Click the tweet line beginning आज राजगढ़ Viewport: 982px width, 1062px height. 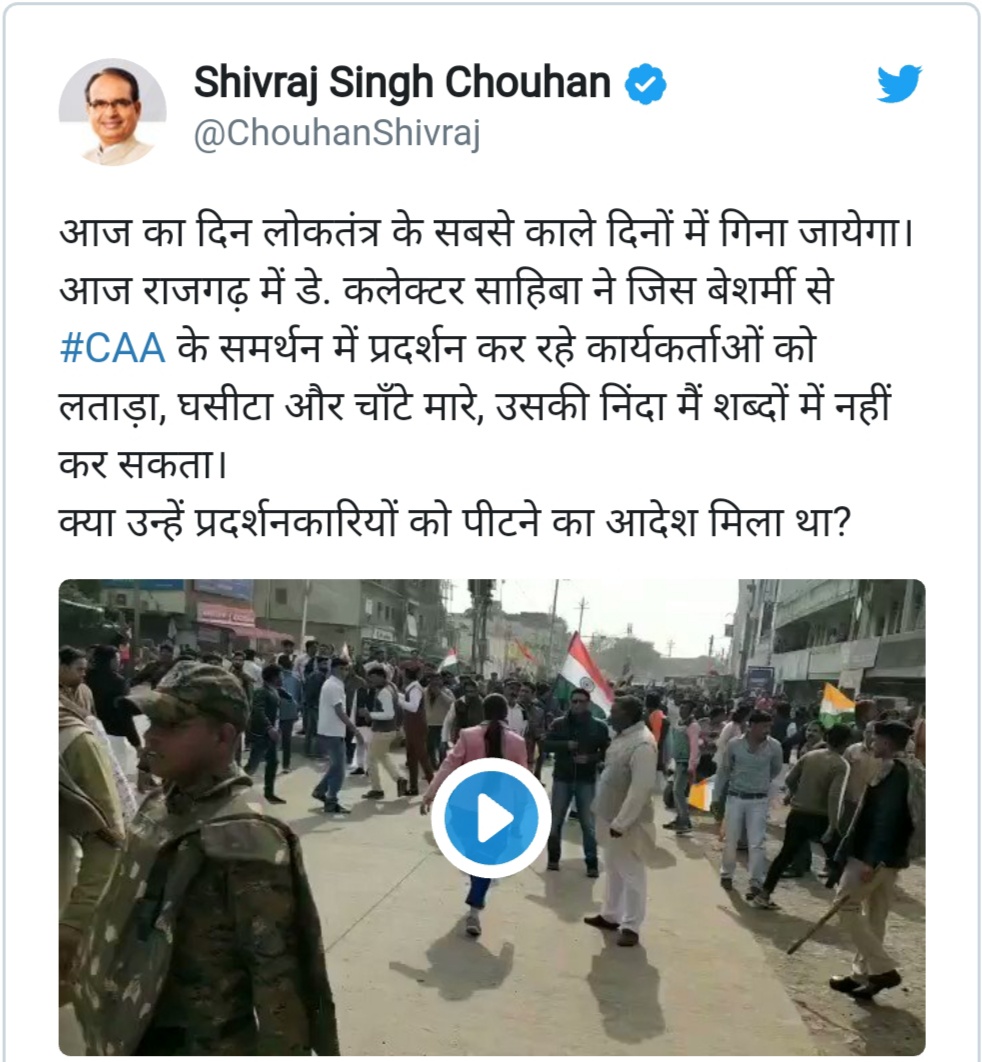click(x=446, y=290)
